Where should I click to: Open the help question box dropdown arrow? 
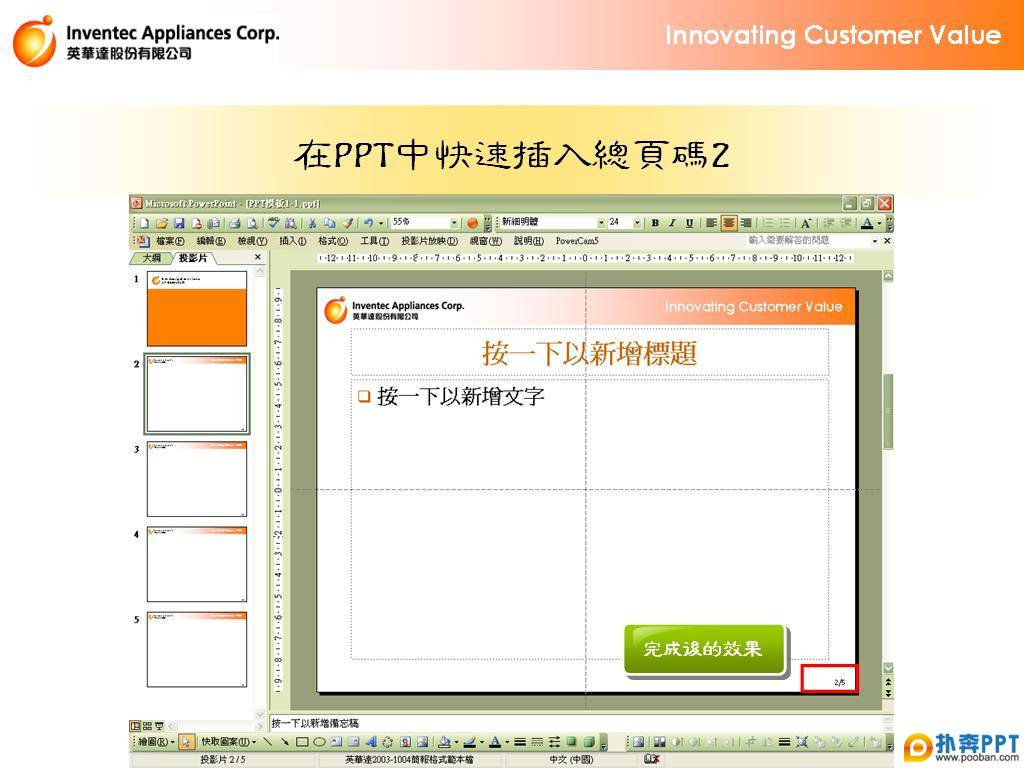[x=875, y=241]
